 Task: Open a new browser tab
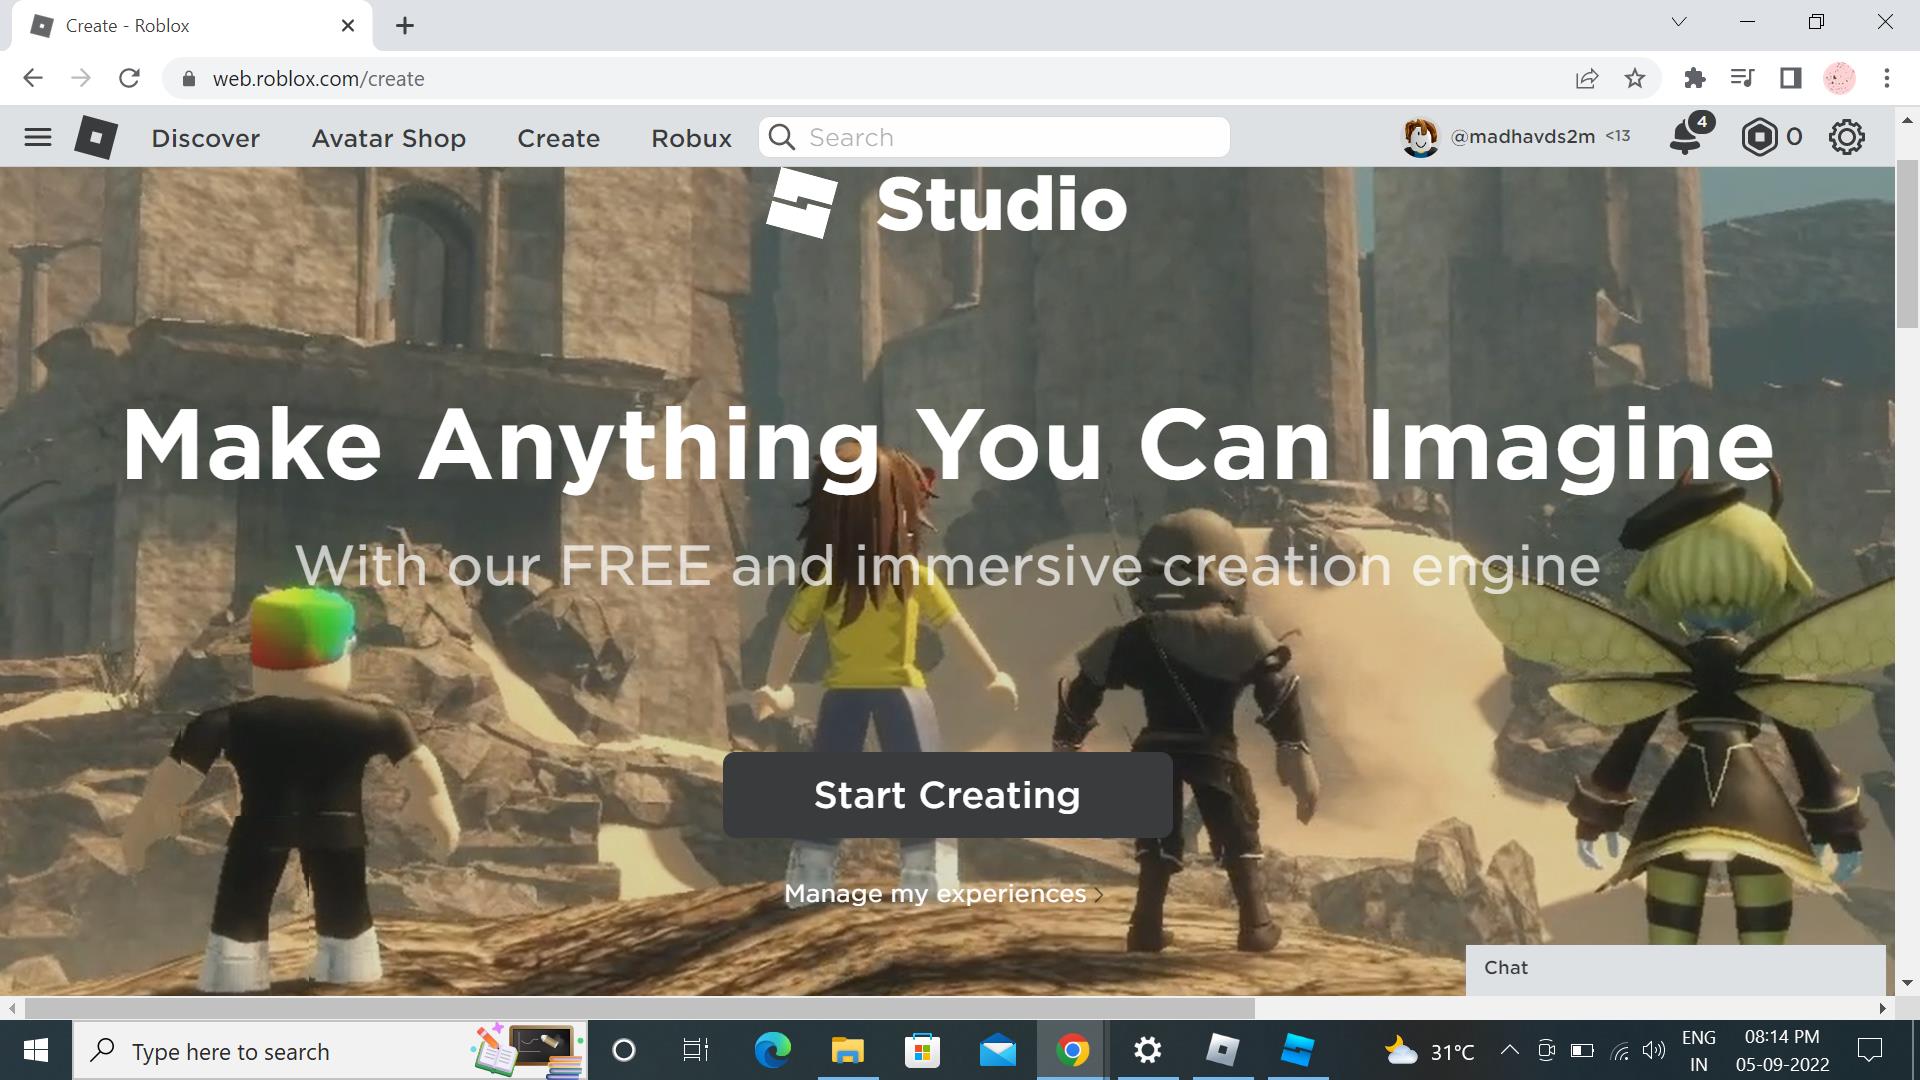pyautogui.click(x=404, y=26)
